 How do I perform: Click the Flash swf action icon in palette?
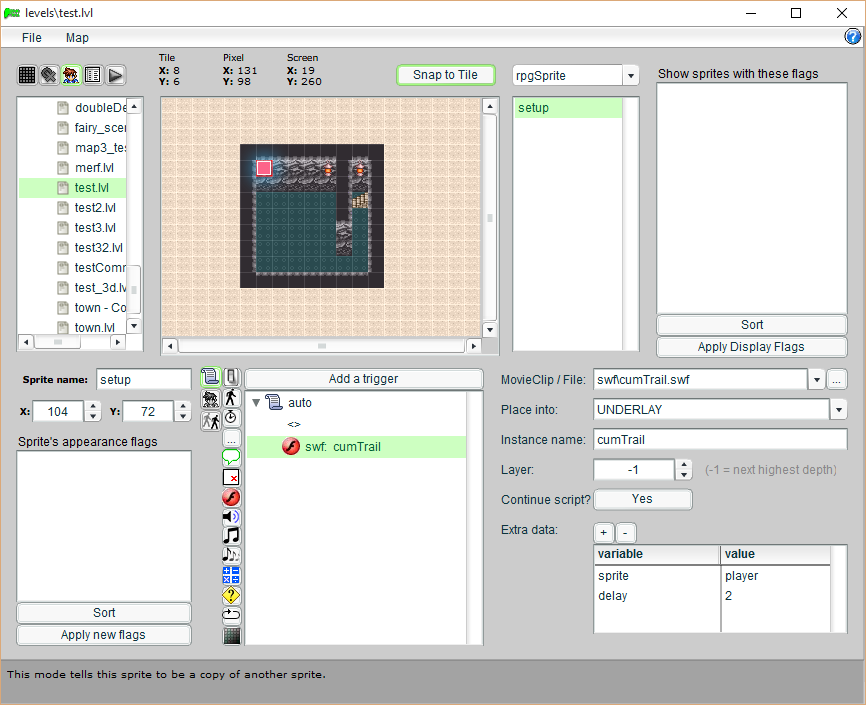(x=231, y=497)
